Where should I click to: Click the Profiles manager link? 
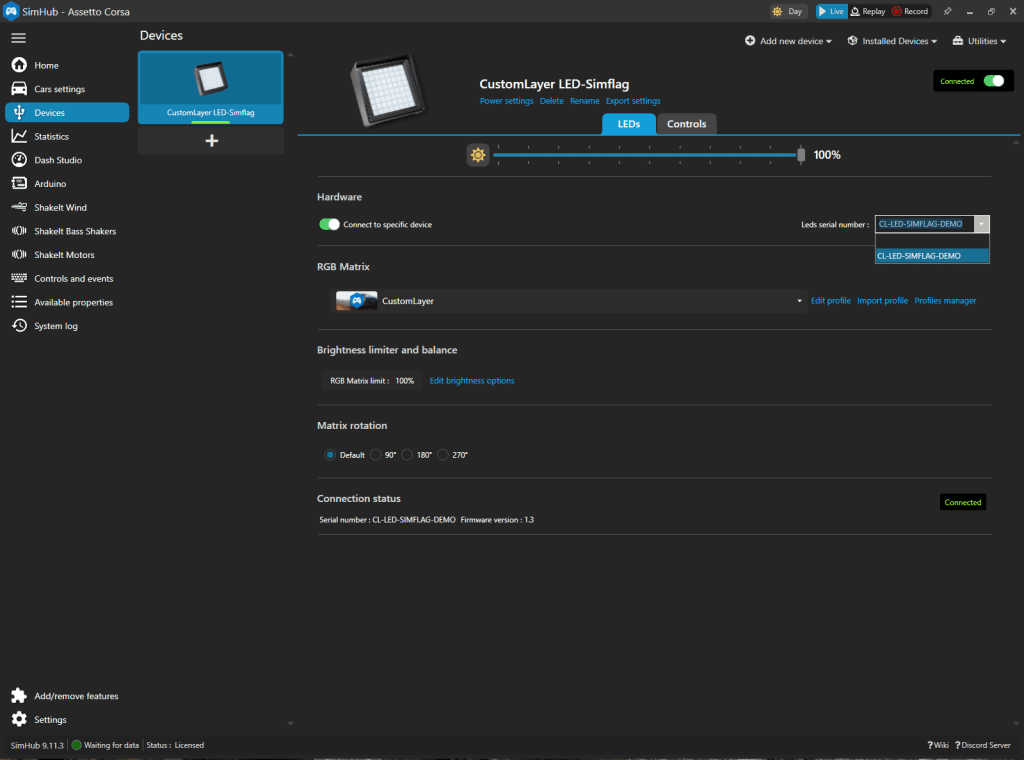click(945, 301)
